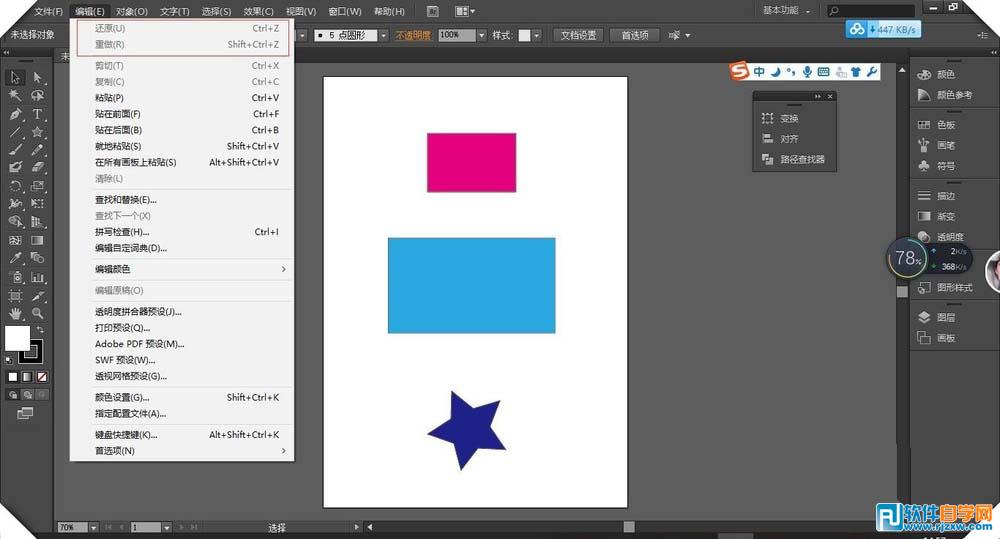
Task: Open the artboard number dropdown
Action: click(166, 528)
